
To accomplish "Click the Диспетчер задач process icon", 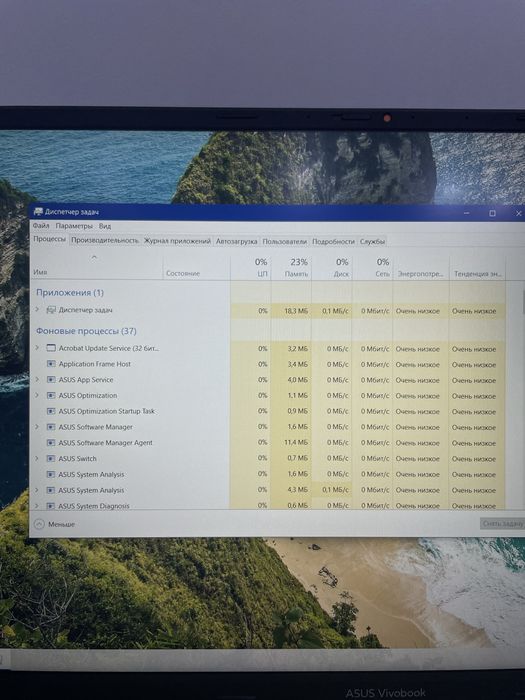I will (51, 310).
